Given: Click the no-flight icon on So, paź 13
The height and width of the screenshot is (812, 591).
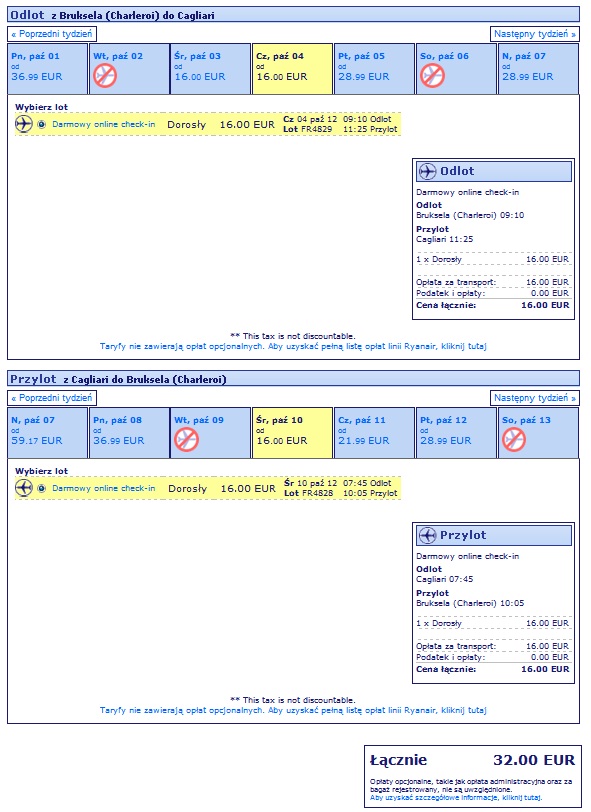Looking at the screenshot, I should point(514,440).
